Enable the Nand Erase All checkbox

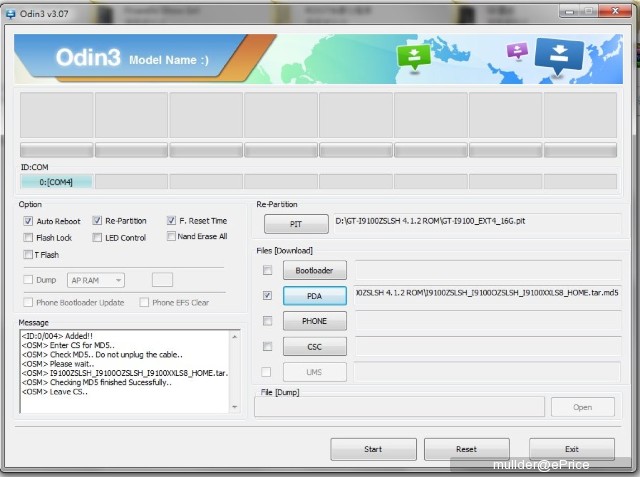click(x=171, y=236)
